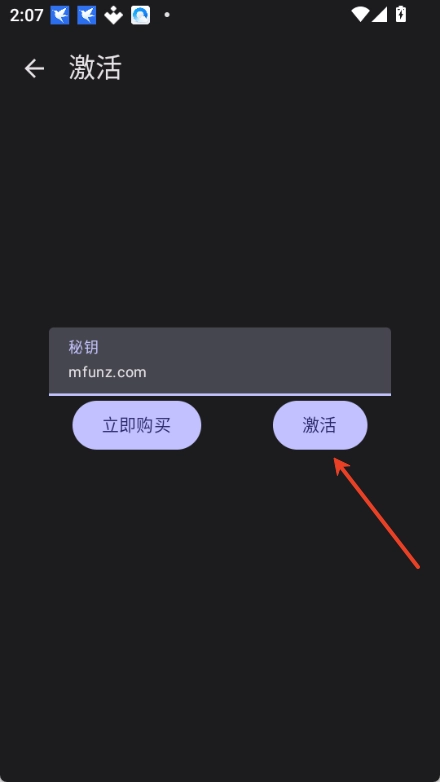Place cursor in the mfunz.com text
This screenshot has width=440, height=782.
[x=107, y=372]
